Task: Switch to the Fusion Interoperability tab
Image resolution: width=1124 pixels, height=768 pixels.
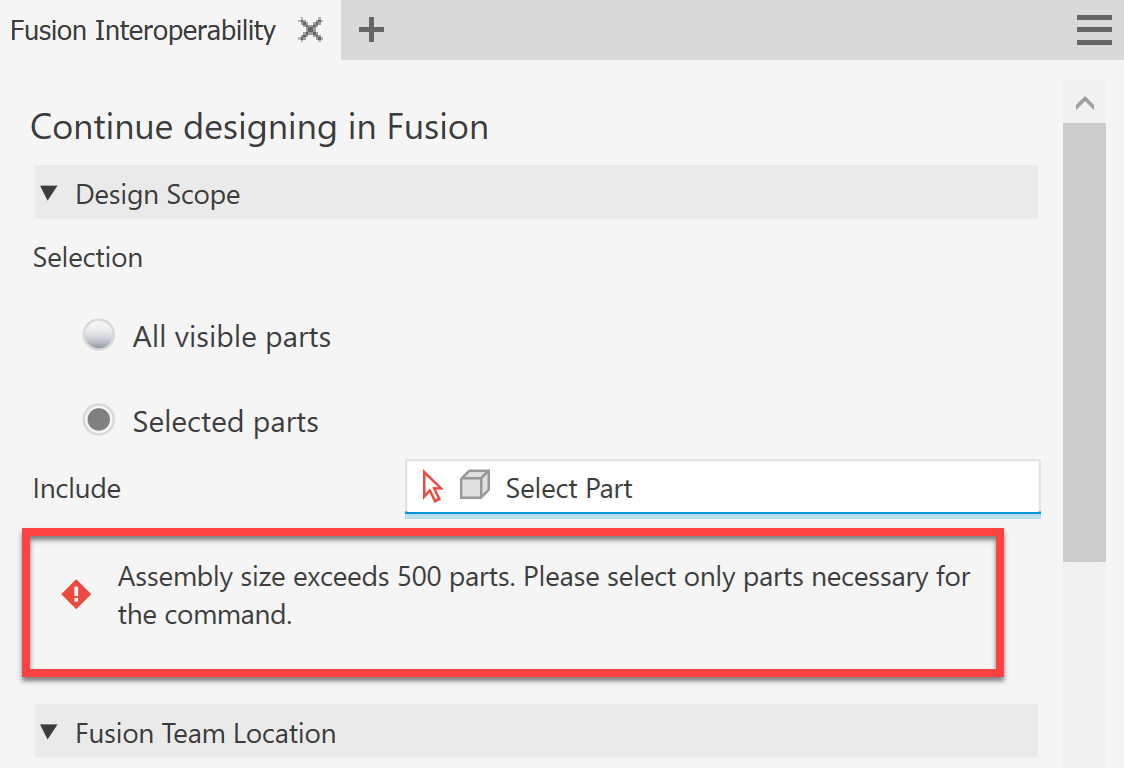Action: [x=142, y=30]
